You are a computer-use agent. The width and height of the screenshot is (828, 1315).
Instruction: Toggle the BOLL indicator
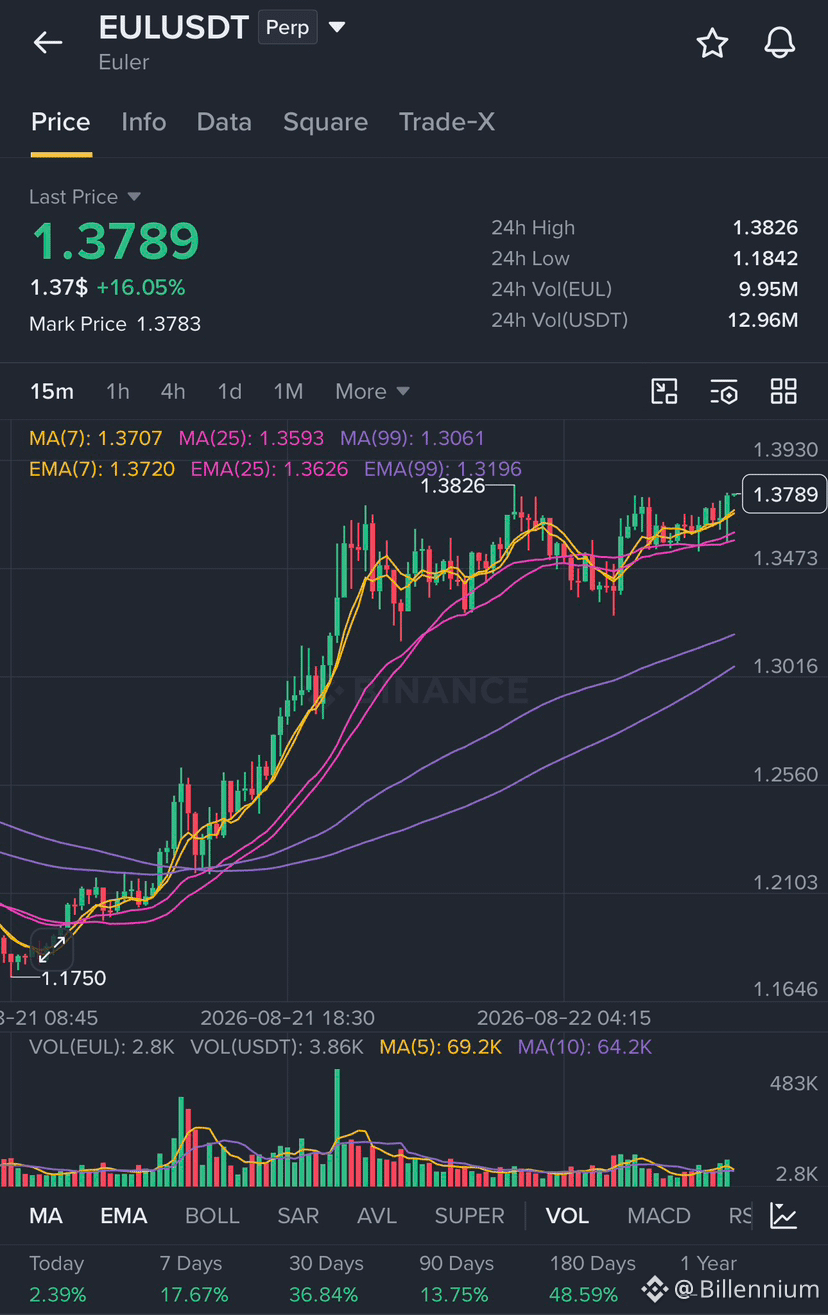pos(212,1216)
